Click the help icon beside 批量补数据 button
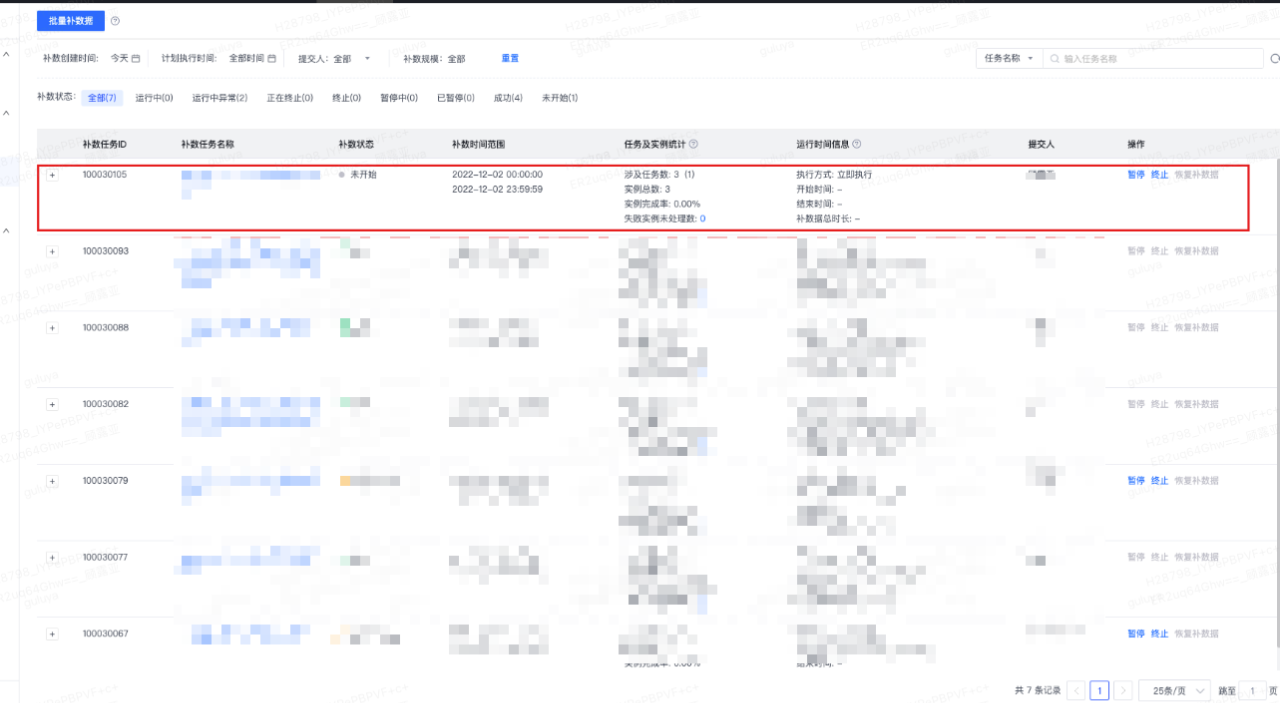 [115, 20]
